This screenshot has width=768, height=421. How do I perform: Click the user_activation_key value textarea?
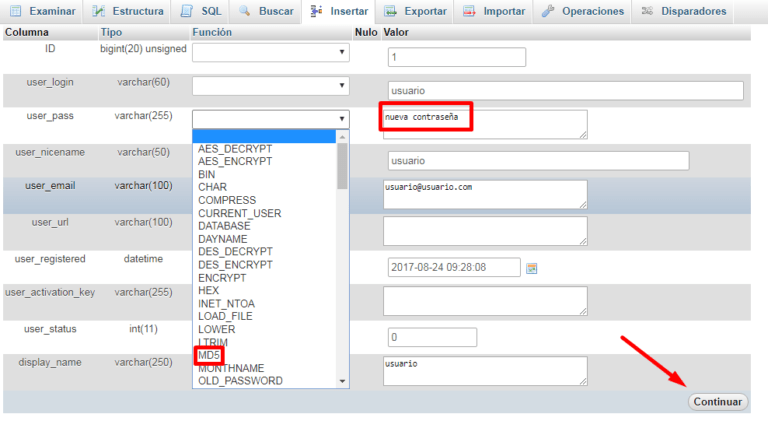[485, 301]
